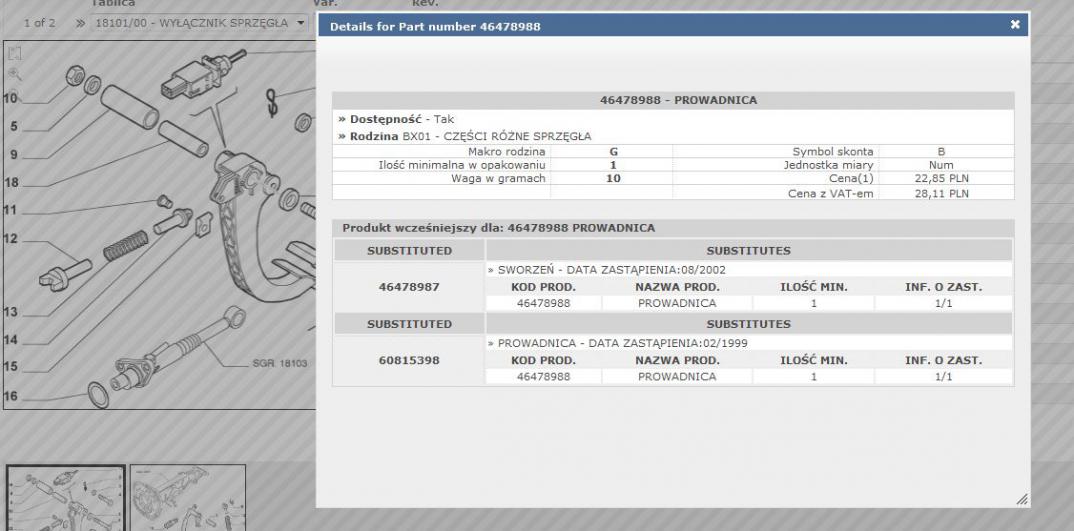Open the Tablica dropdown 18101/00 WYŁĄCZNIK SPRZĘGŁA
The width and height of the screenshot is (1074, 531).
200,23
